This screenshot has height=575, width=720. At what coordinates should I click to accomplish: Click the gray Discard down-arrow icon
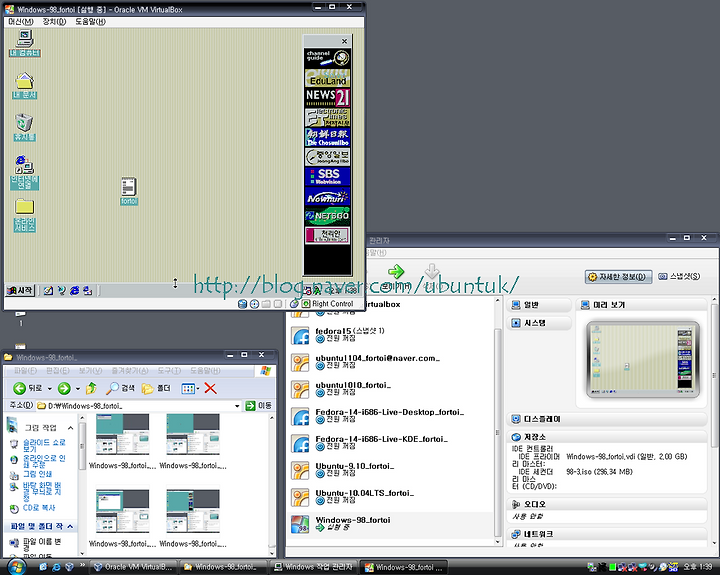[x=432, y=271]
